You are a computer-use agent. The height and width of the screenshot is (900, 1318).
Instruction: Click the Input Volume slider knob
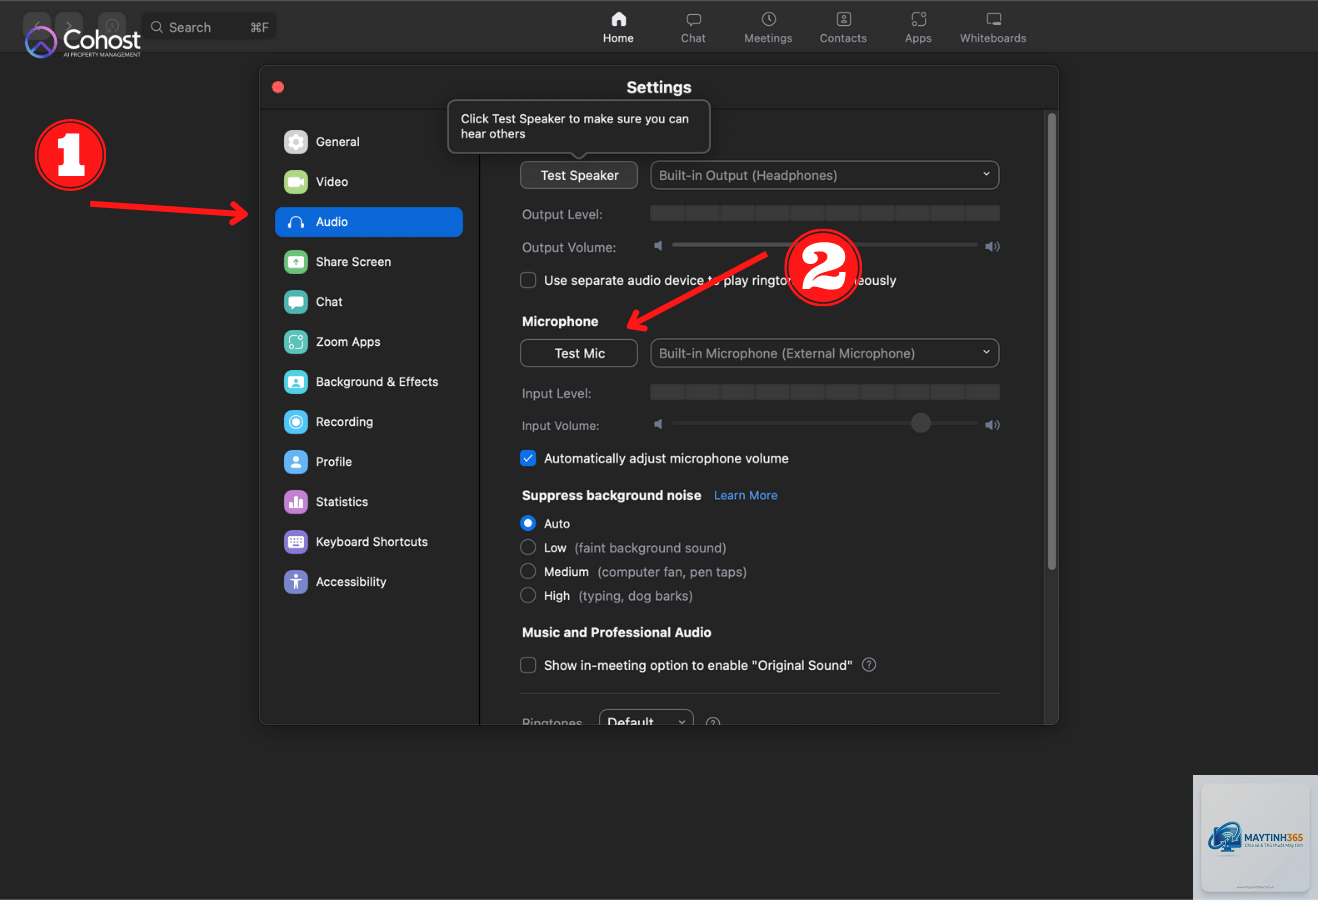coord(921,424)
